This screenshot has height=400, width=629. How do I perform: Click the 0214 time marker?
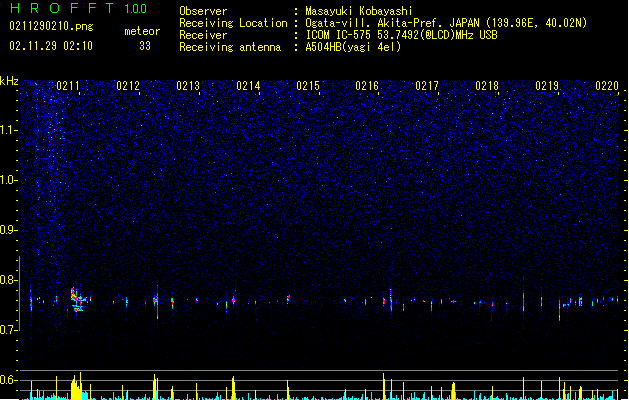click(x=248, y=86)
